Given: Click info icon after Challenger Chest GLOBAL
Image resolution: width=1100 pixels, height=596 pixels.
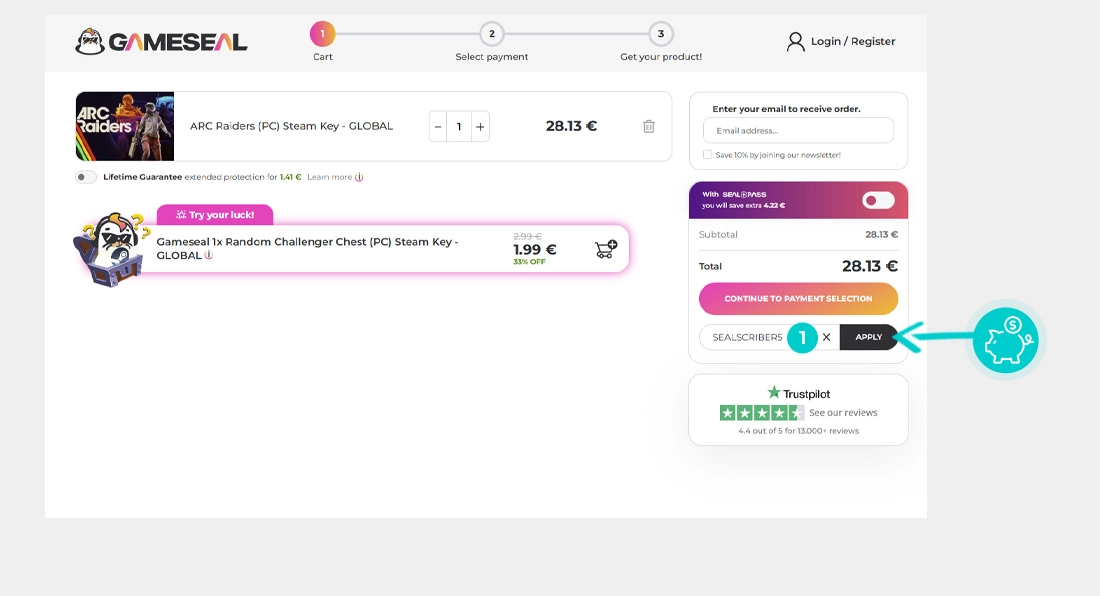Looking at the screenshot, I should point(208,255).
